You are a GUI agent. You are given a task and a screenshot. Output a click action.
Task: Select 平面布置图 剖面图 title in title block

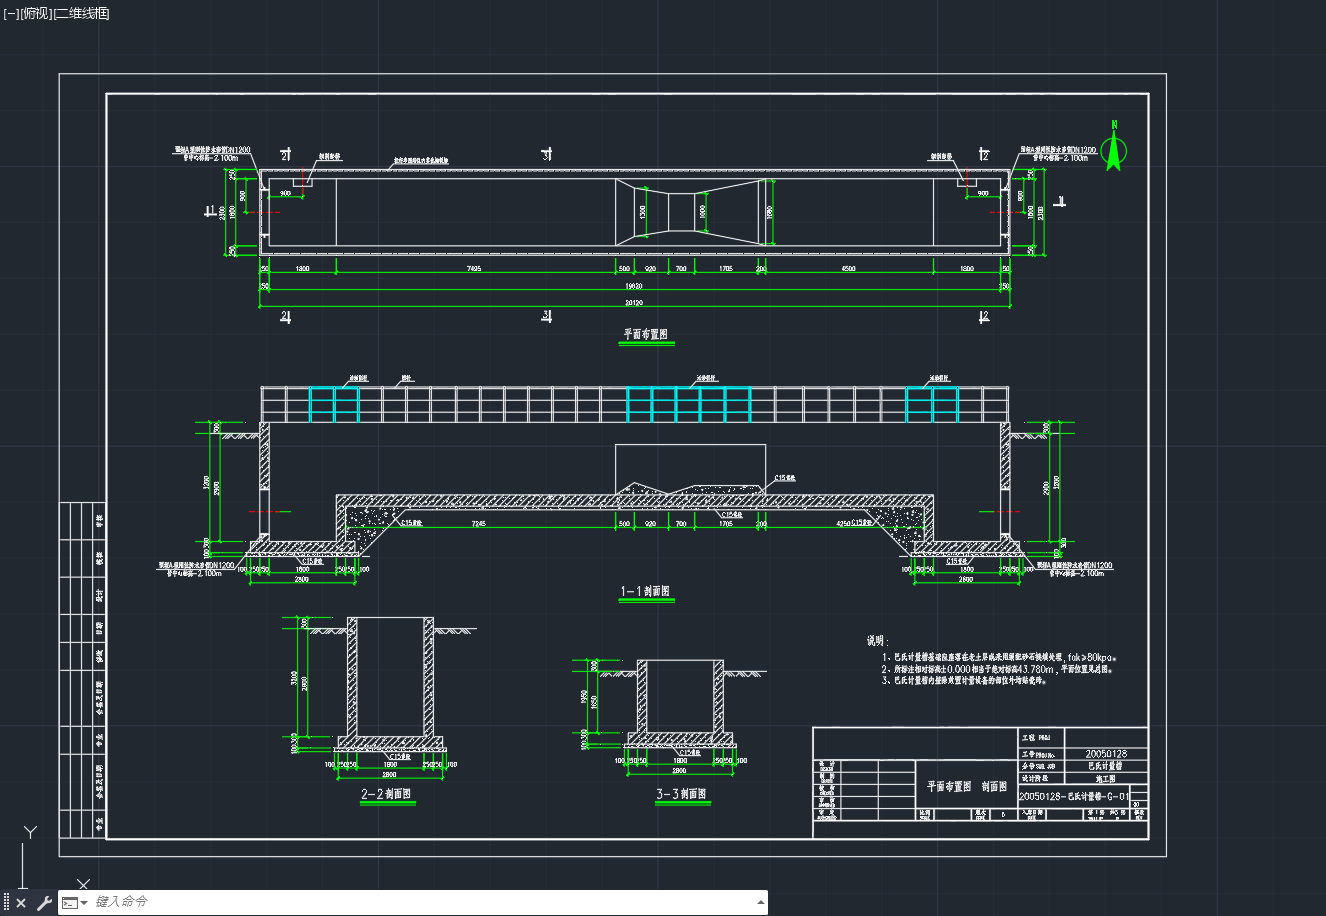[967, 787]
